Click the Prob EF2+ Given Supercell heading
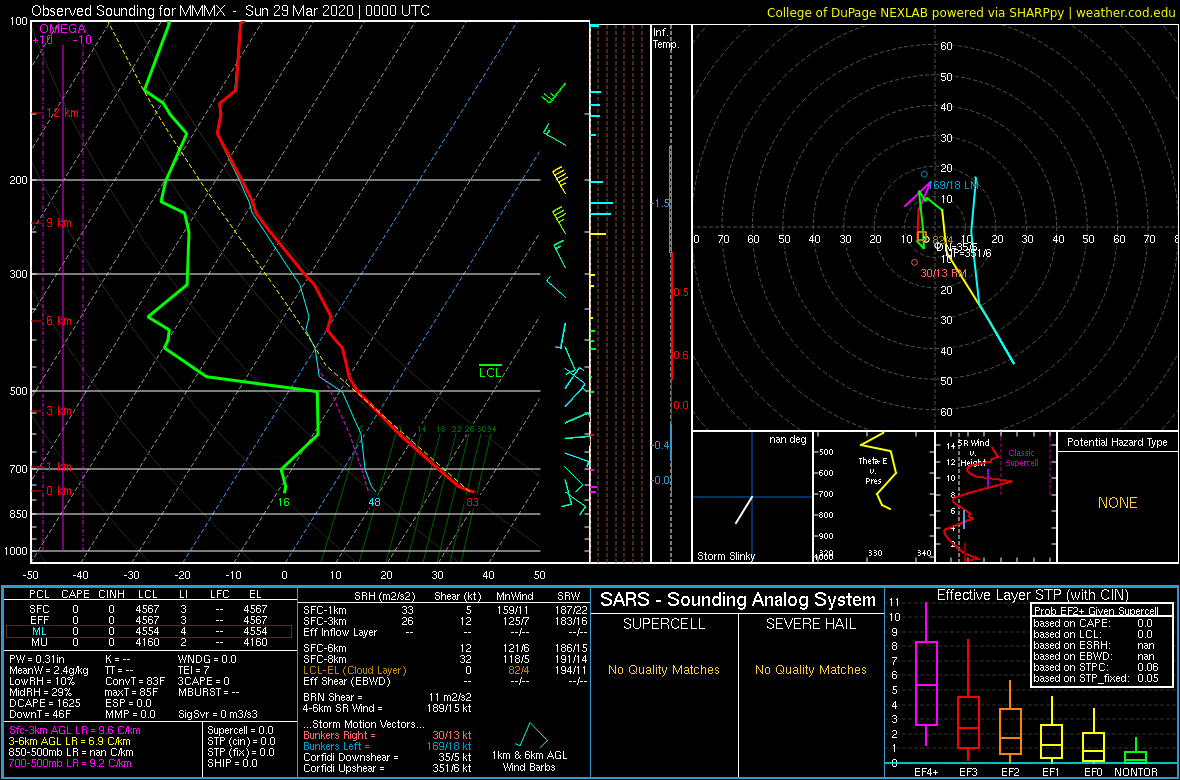This screenshot has width=1180, height=780. click(1094, 611)
